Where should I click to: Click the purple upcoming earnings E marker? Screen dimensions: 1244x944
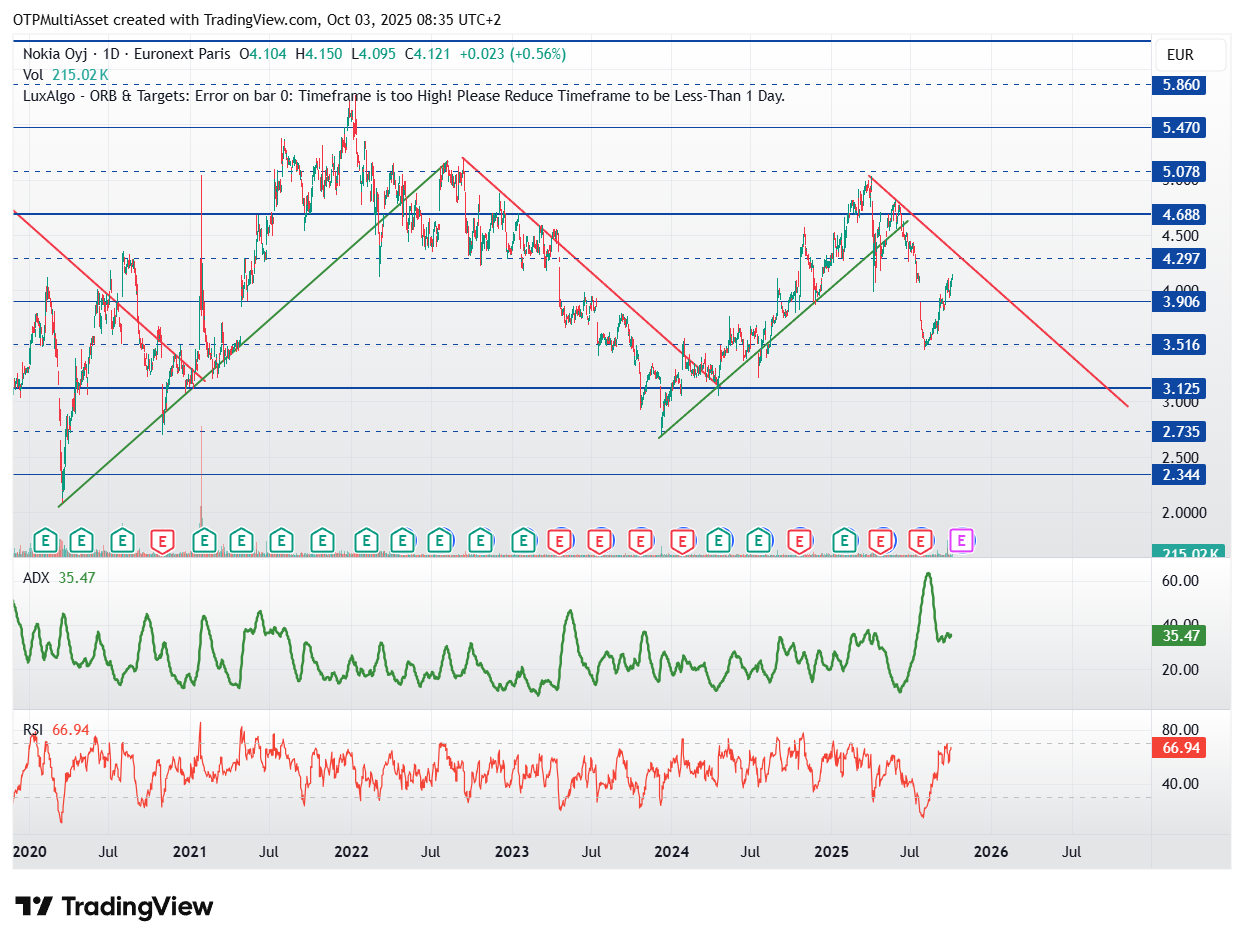(961, 541)
